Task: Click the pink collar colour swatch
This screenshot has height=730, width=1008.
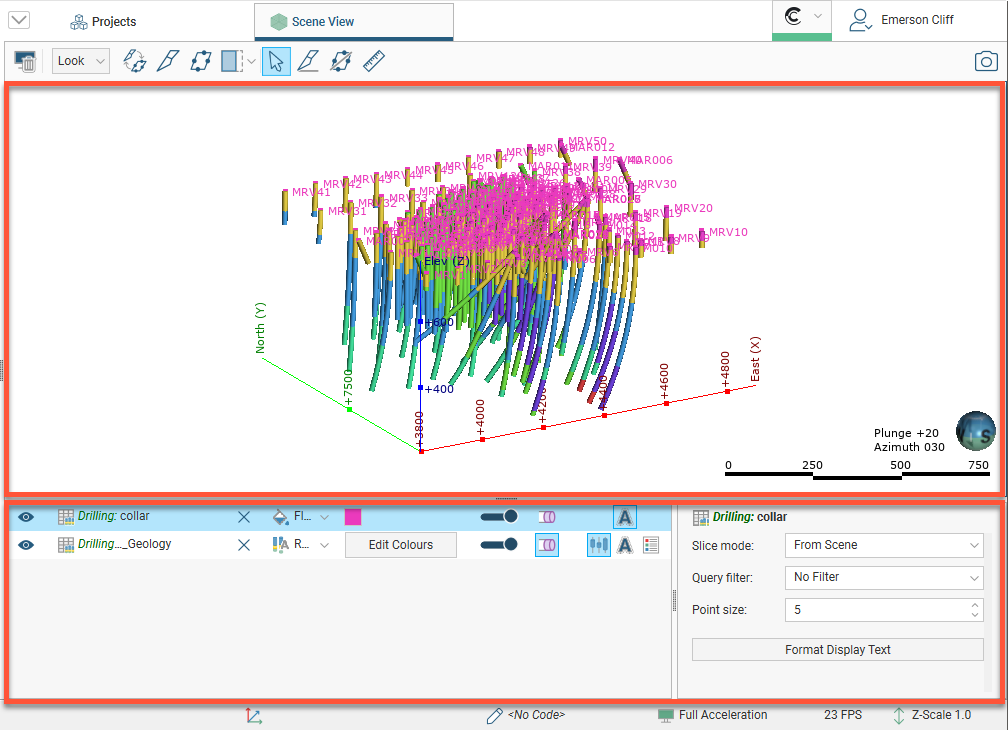Action: point(353,517)
